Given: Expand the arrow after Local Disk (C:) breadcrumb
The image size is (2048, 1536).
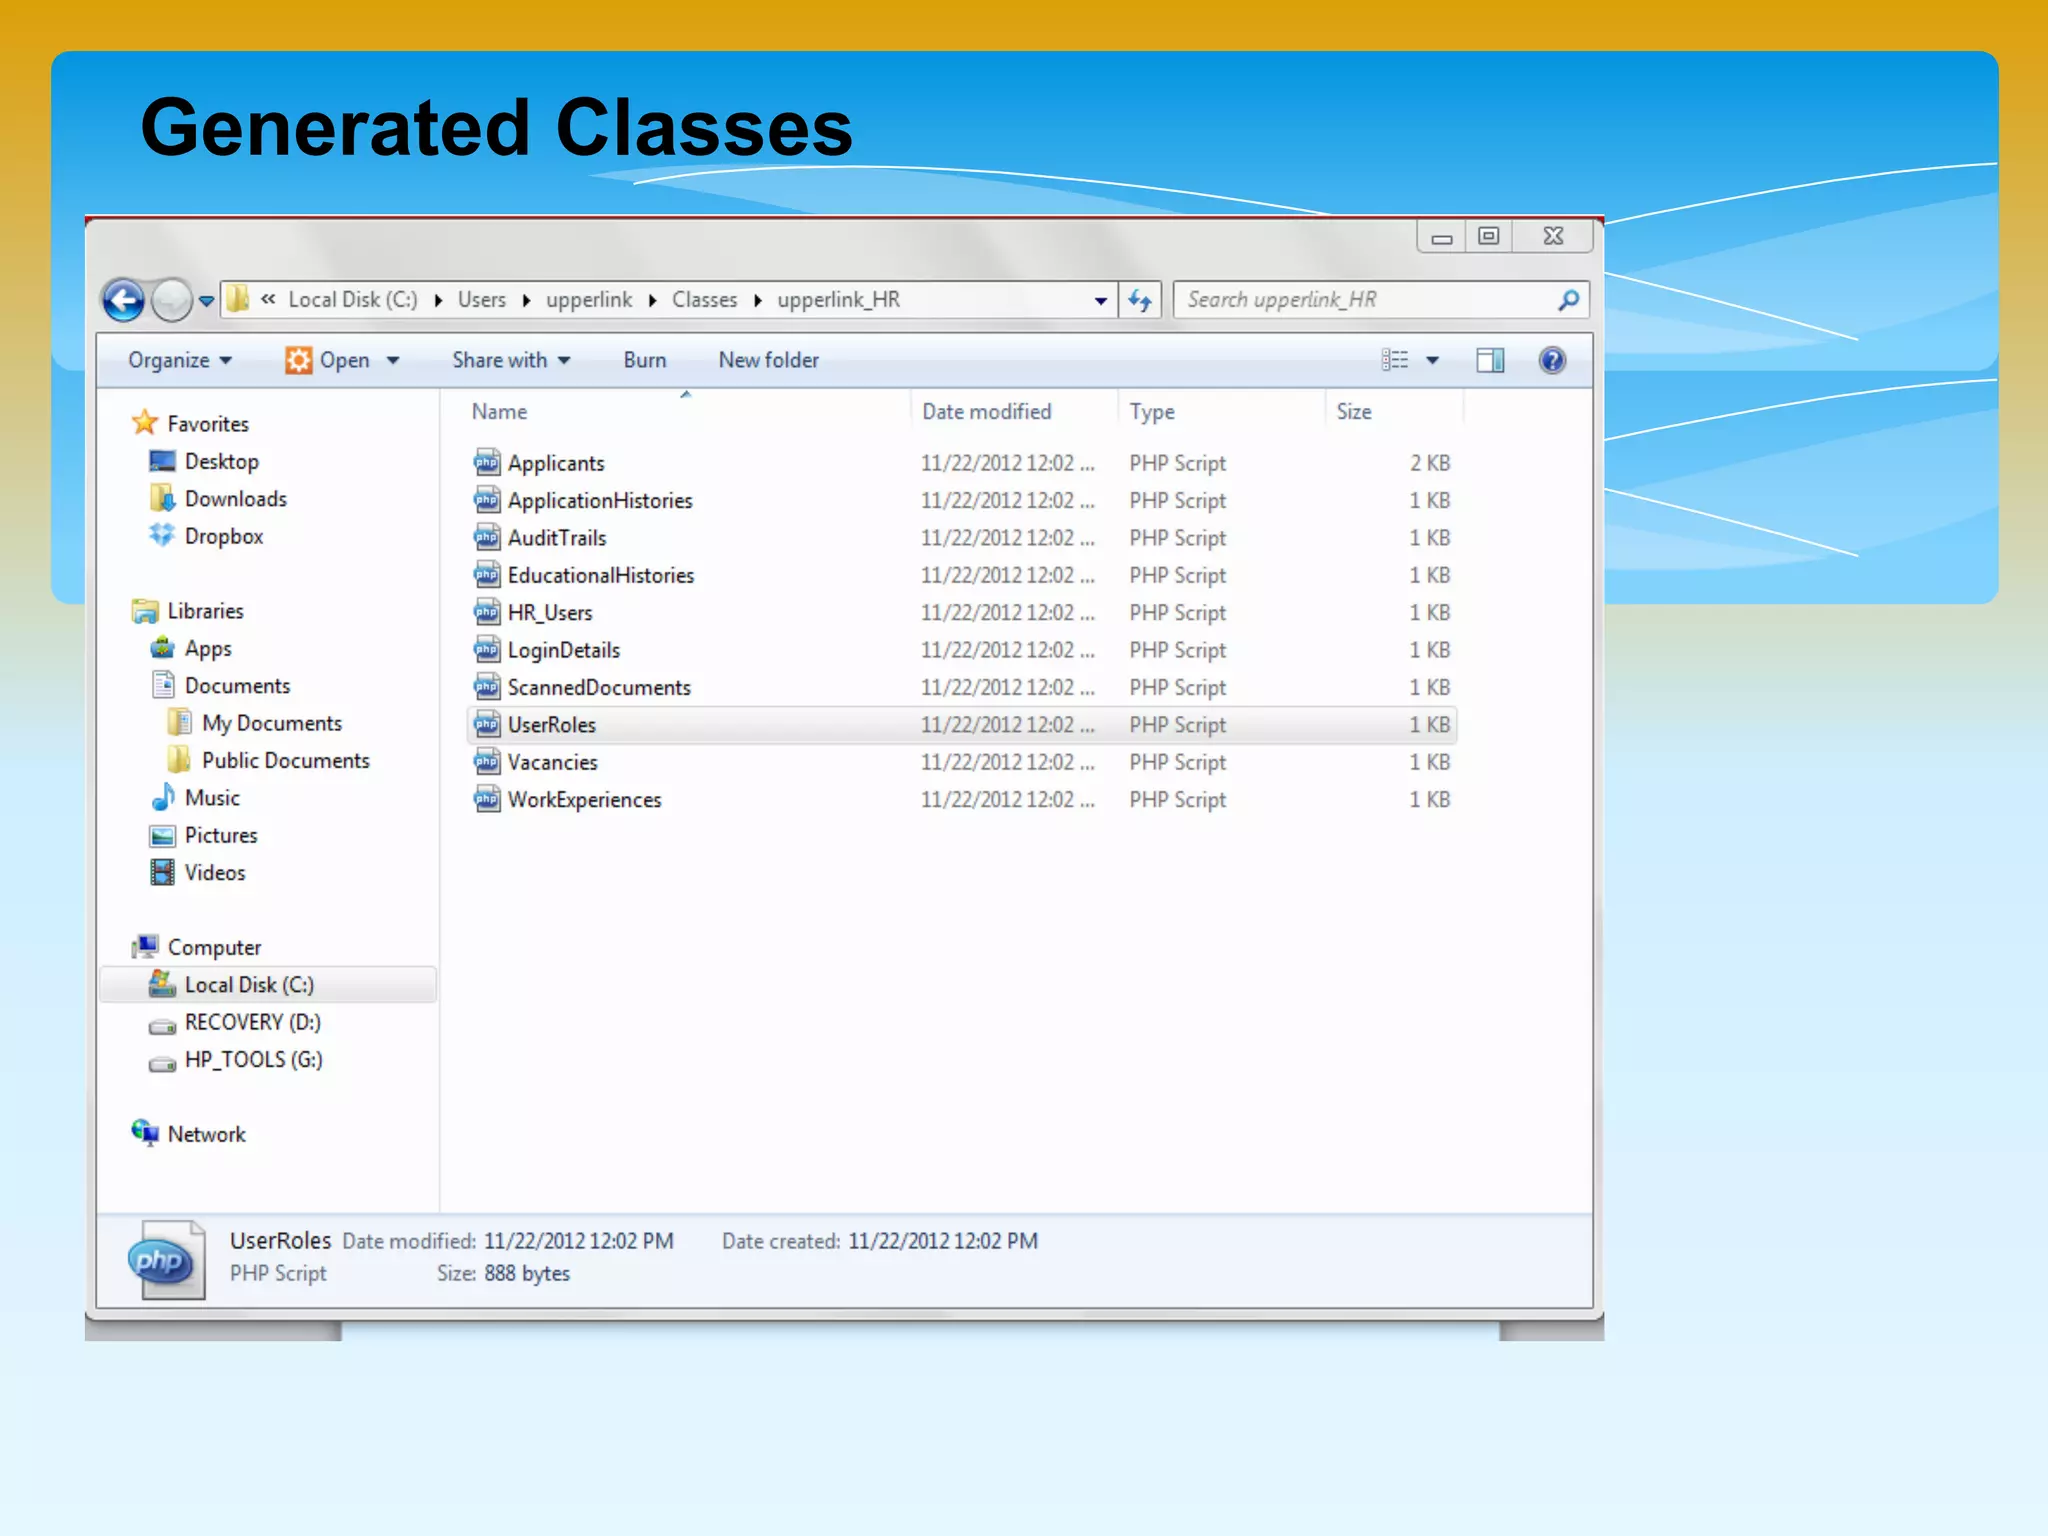Looking at the screenshot, I should coord(437,300).
